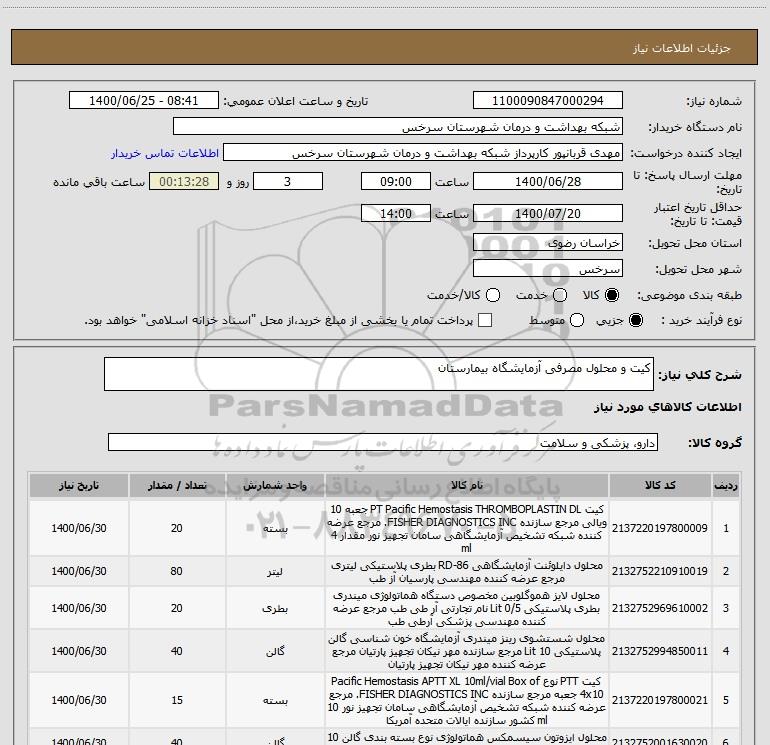Click product code 2132752210910019
Image resolution: width=770 pixels, height=745 pixels.
660,572
